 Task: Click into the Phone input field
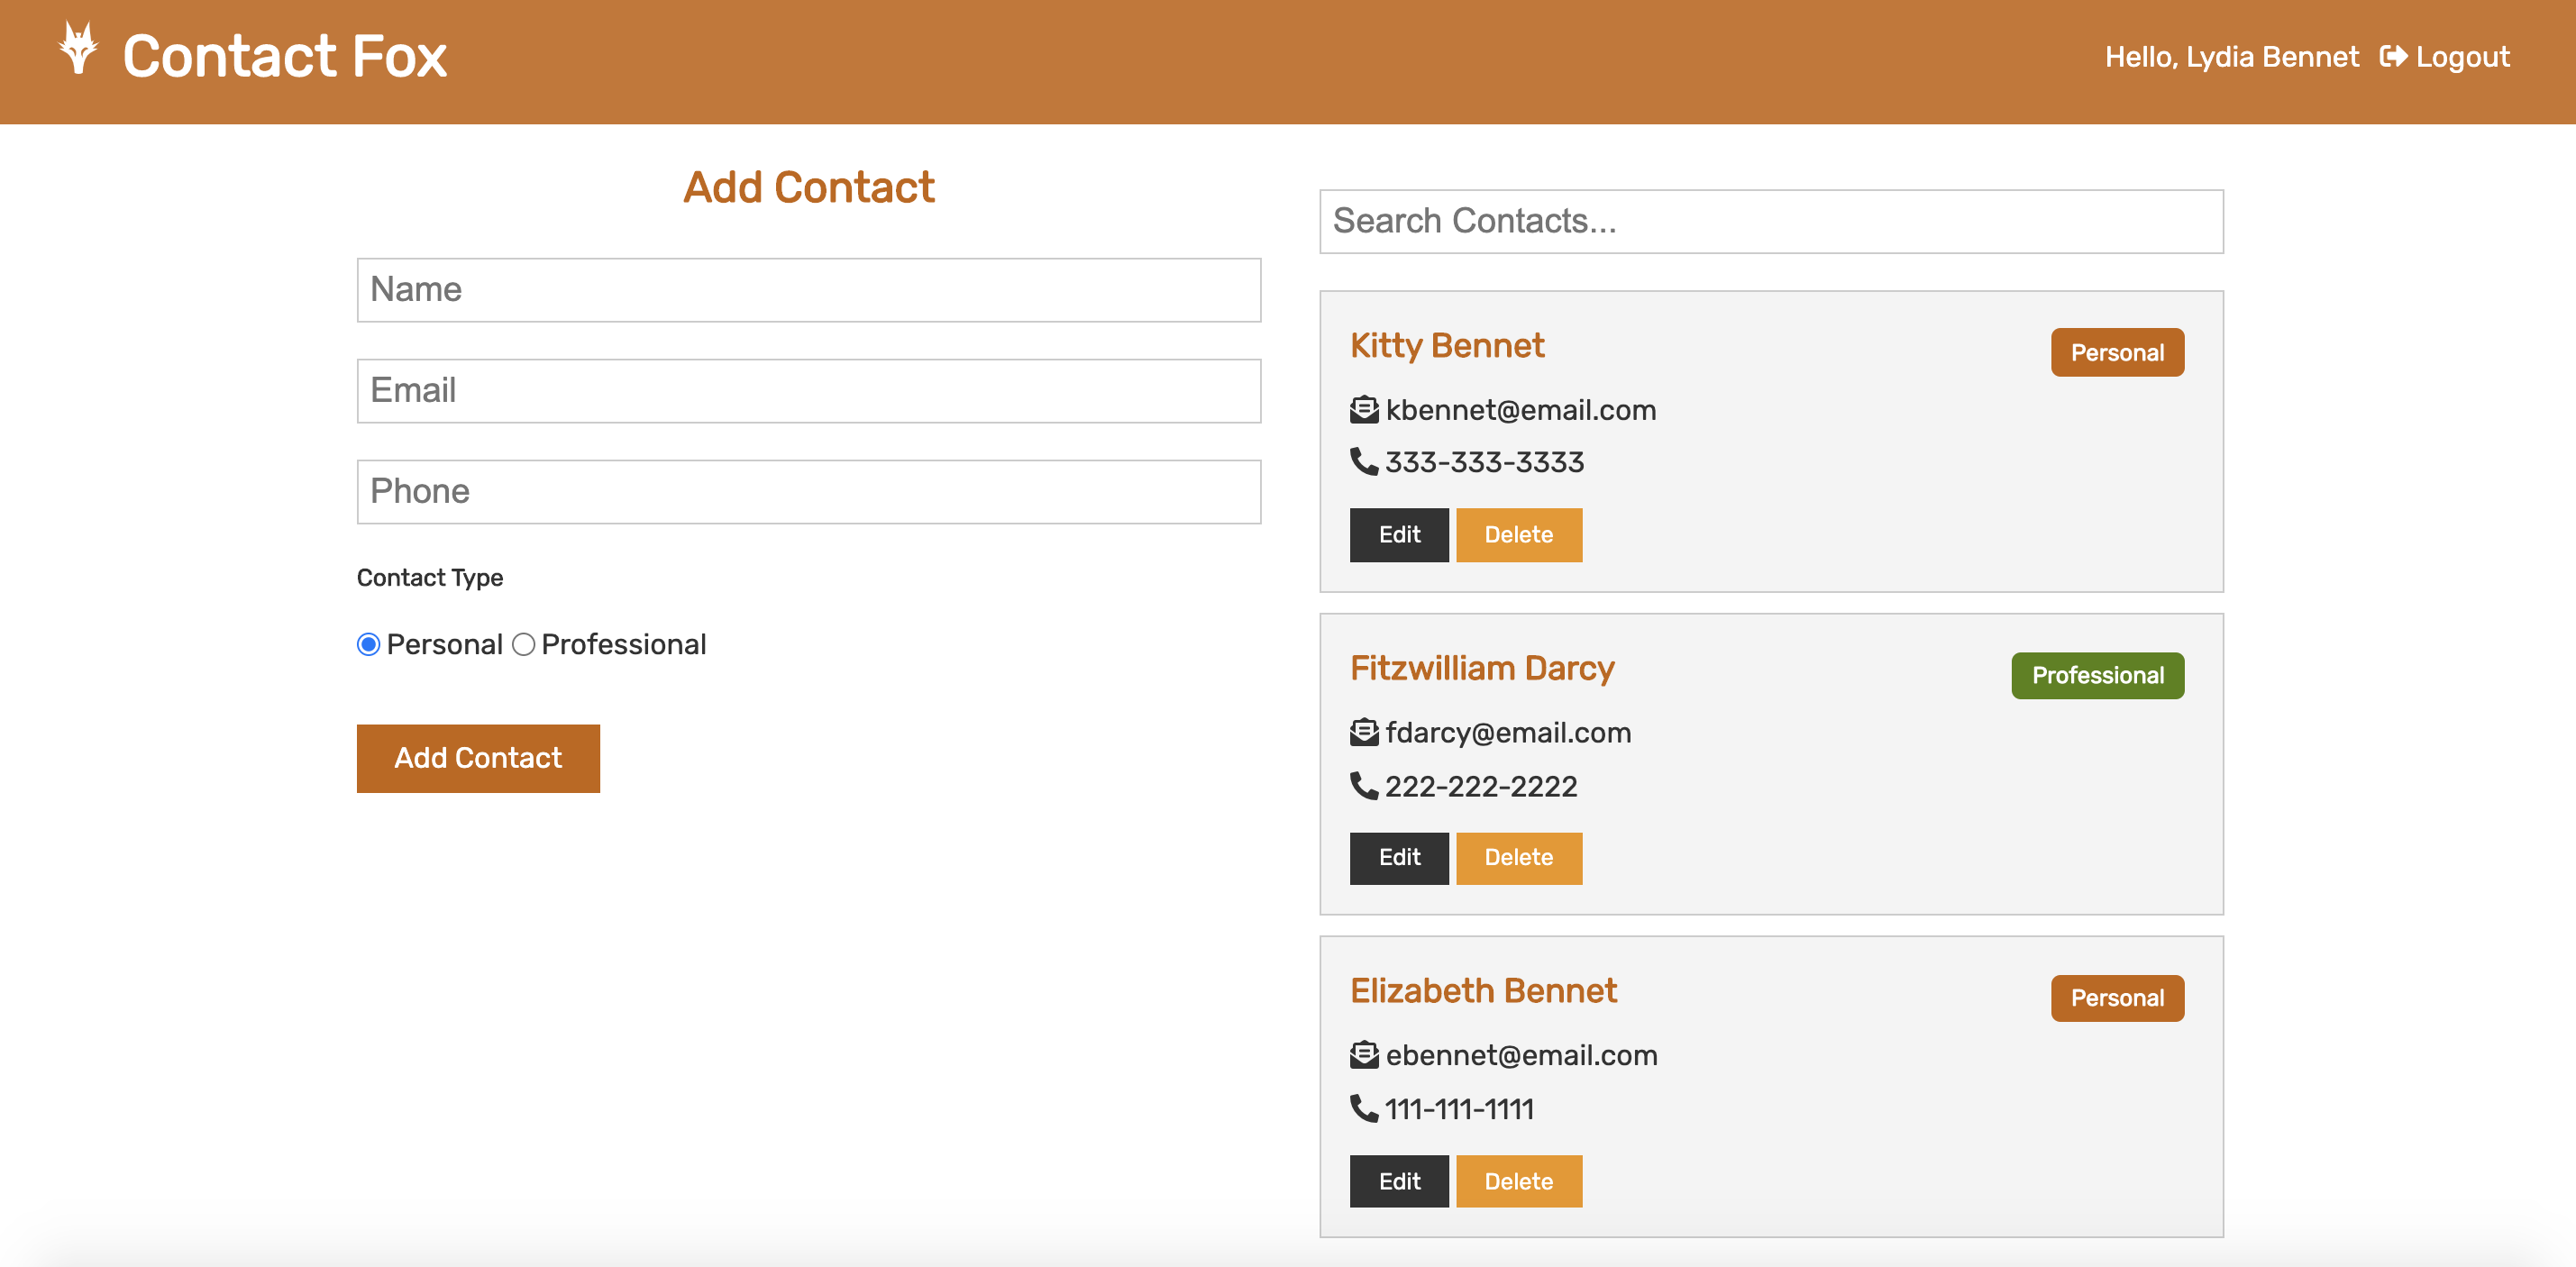tap(808, 492)
